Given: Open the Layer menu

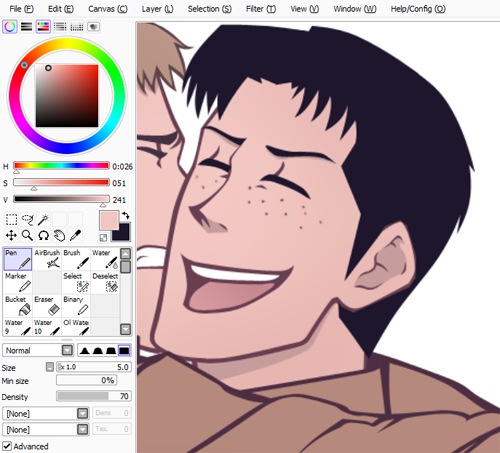Looking at the screenshot, I should (157, 9).
